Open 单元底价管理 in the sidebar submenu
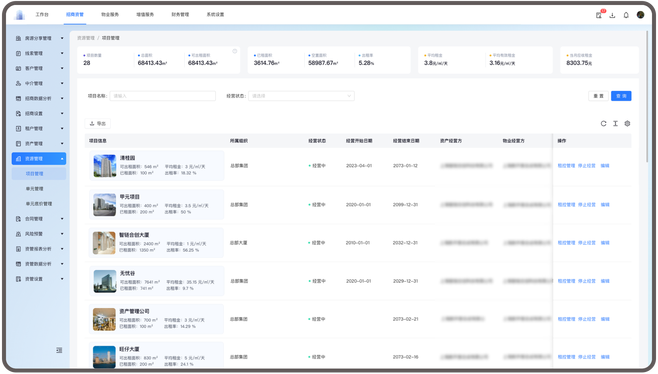The height and width of the screenshot is (374, 658). [x=39, y=204]
